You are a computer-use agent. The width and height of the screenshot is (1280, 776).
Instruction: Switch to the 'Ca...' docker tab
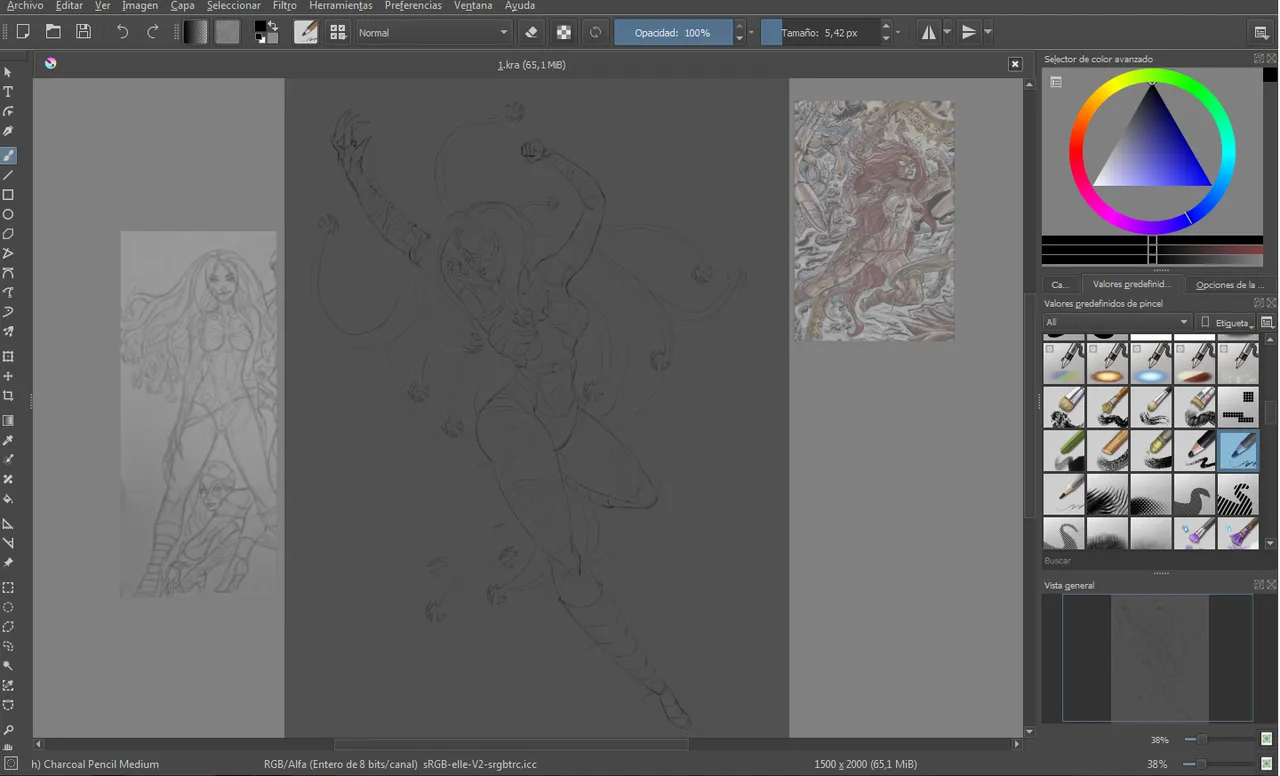coord(1060,285)
